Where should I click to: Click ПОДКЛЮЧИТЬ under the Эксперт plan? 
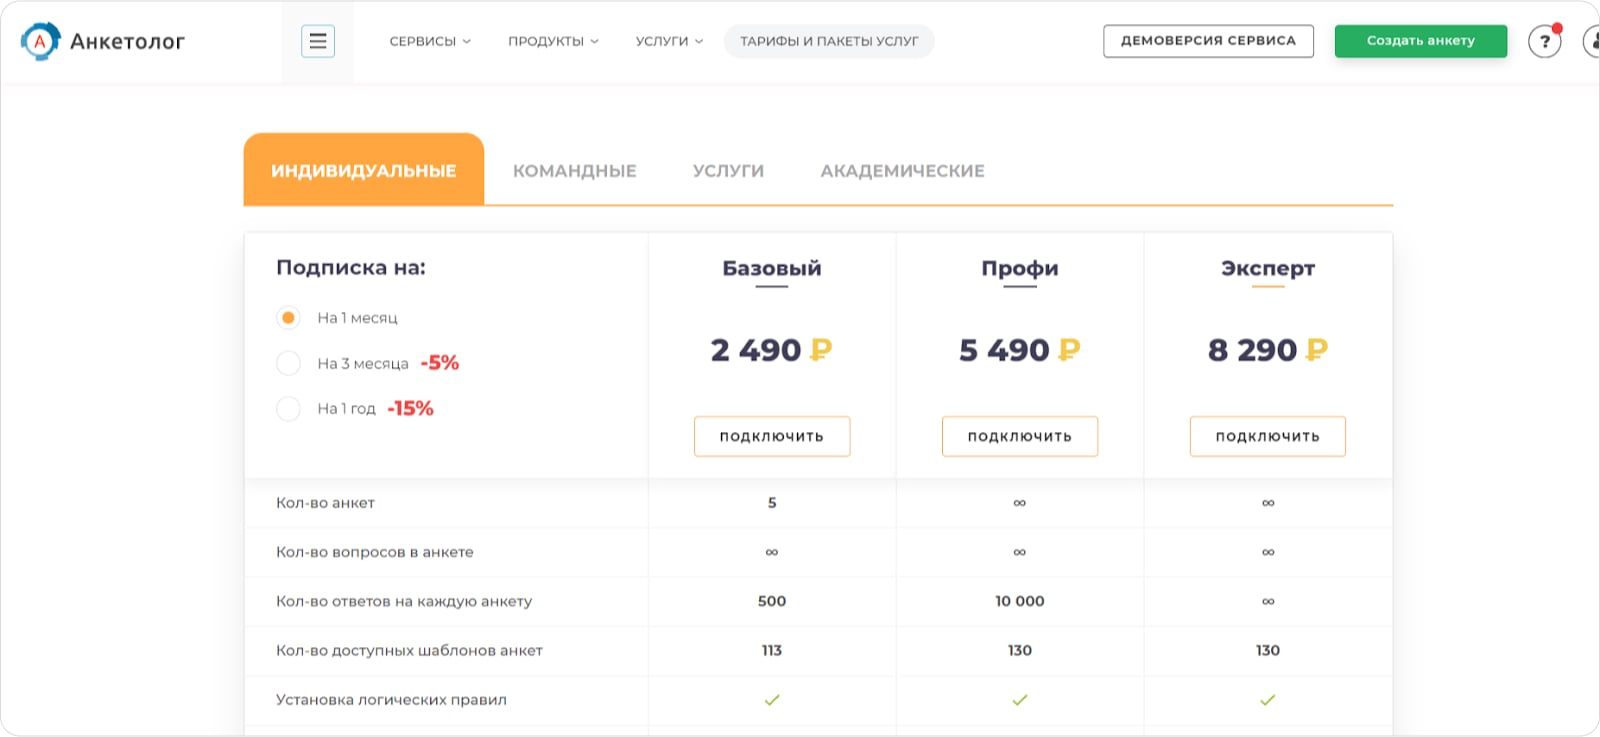(x=1267, y=436)
